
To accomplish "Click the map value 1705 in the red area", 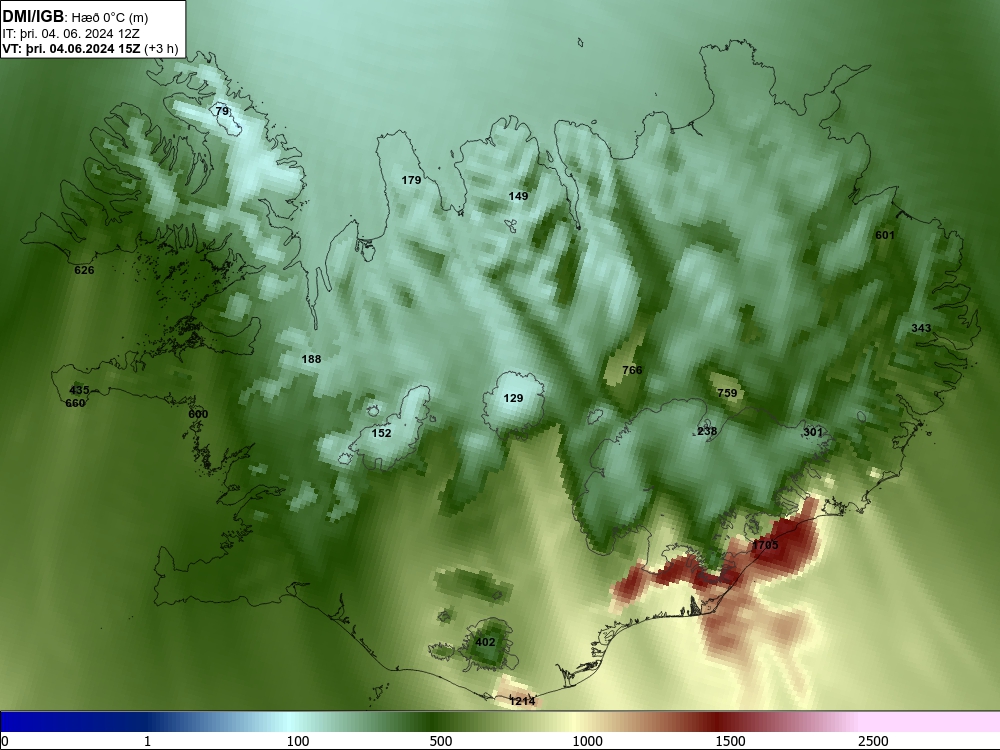I will click(x=765, y=545).
